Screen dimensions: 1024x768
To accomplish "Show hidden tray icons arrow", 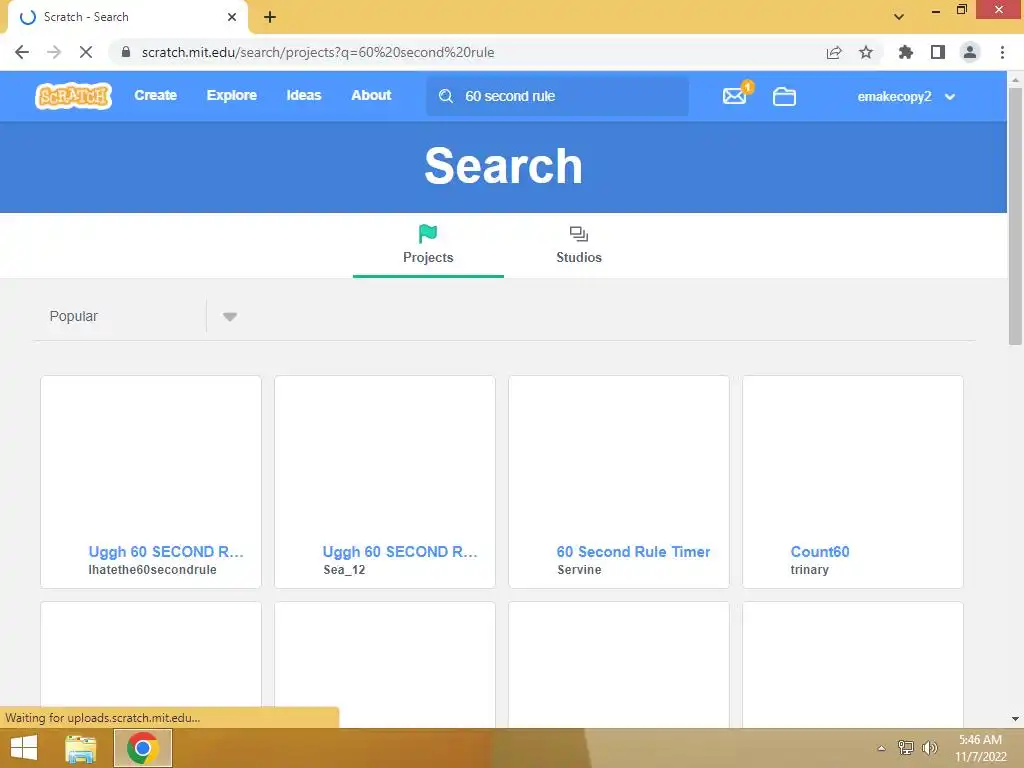I will pyautogui.click(x=882, y=748).
